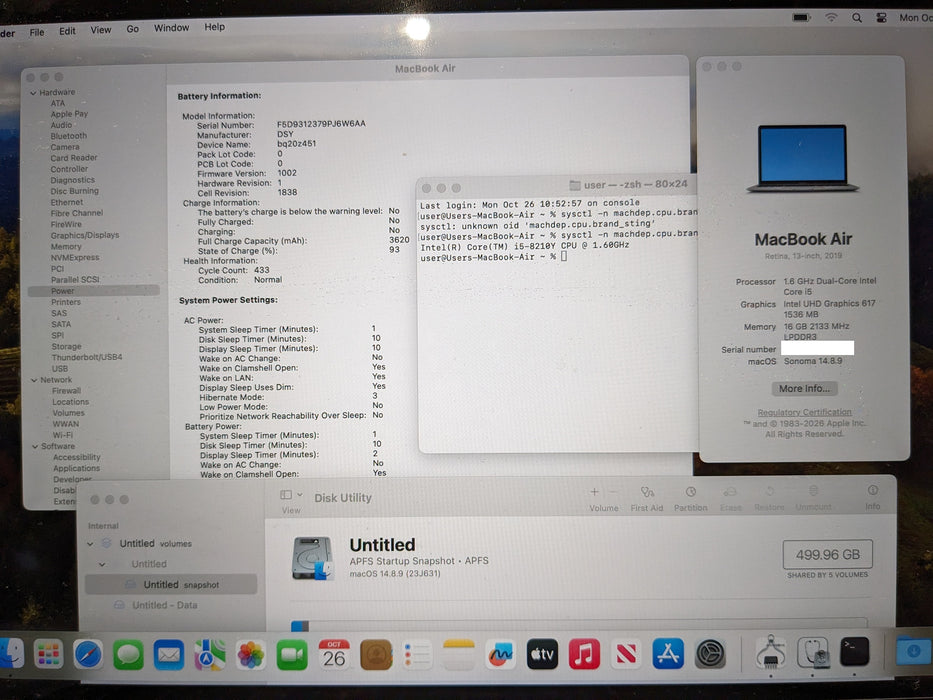
Task: Click battery status icon in menu bar
Action: pyautogui.click(x=801, y=17)
